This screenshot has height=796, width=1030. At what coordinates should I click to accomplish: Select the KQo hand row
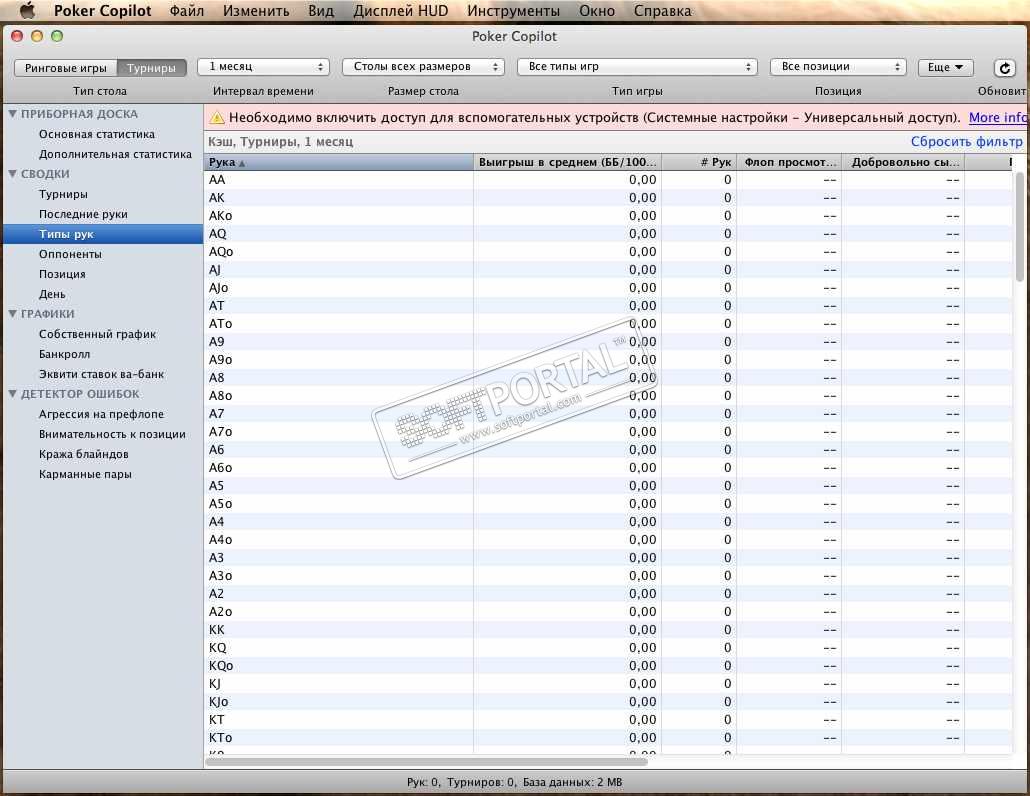(608, 665)
